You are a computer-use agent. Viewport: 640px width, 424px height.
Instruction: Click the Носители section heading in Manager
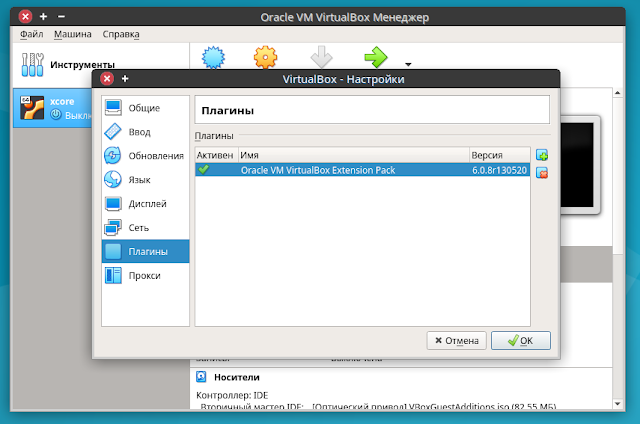(237, 377)
